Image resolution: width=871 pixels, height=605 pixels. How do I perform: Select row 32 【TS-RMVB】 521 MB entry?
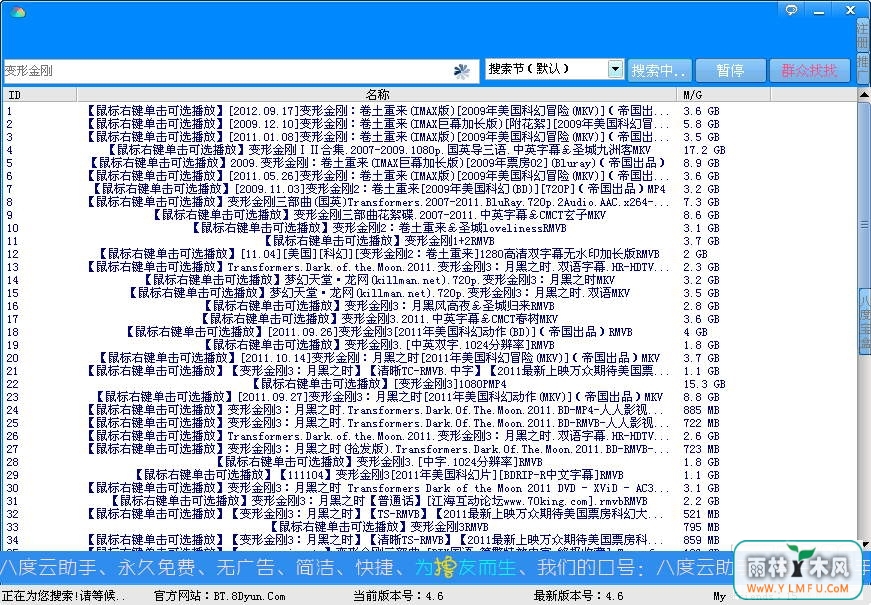point(430,514)
